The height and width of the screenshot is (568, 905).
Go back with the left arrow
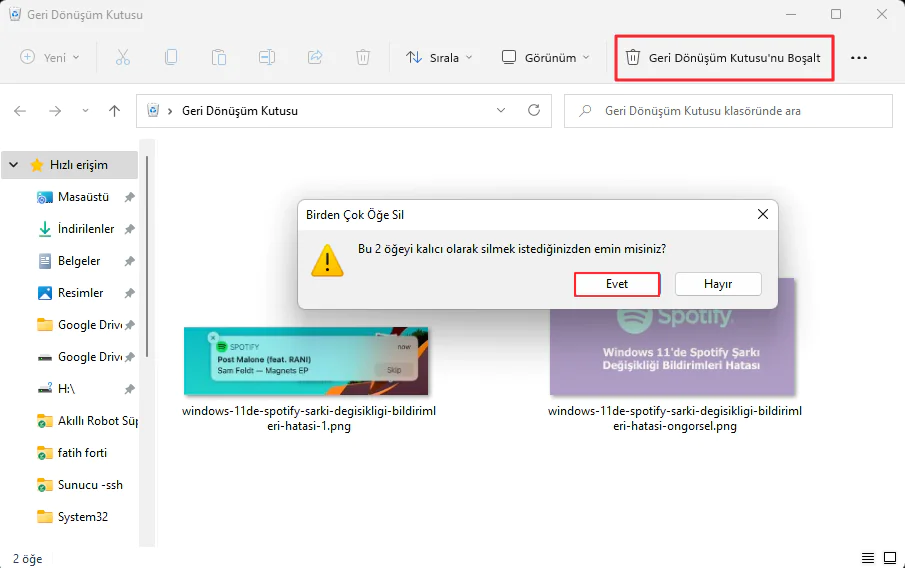(20, 111)
